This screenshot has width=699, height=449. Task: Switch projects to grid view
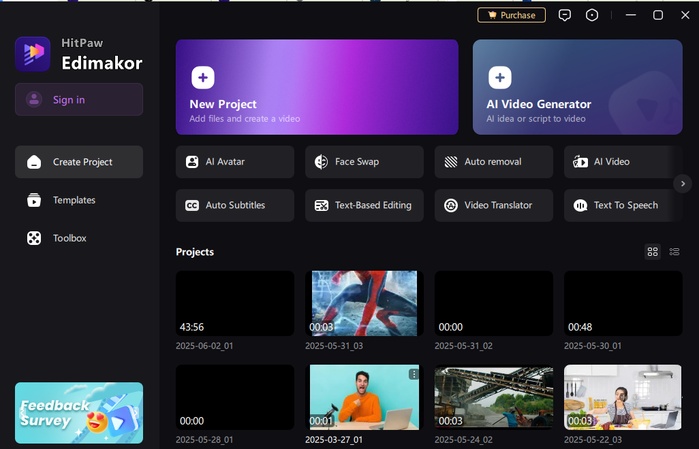point(653,252)
